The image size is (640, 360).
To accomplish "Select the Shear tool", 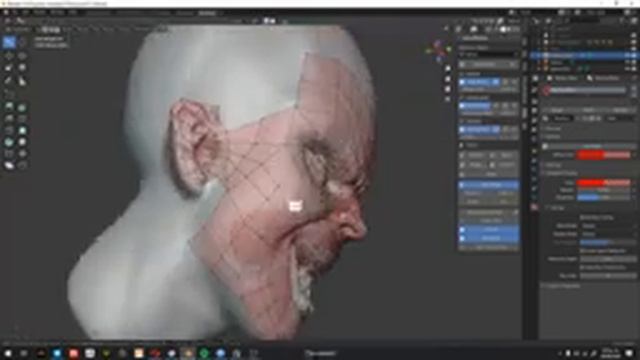I will 9,165.
